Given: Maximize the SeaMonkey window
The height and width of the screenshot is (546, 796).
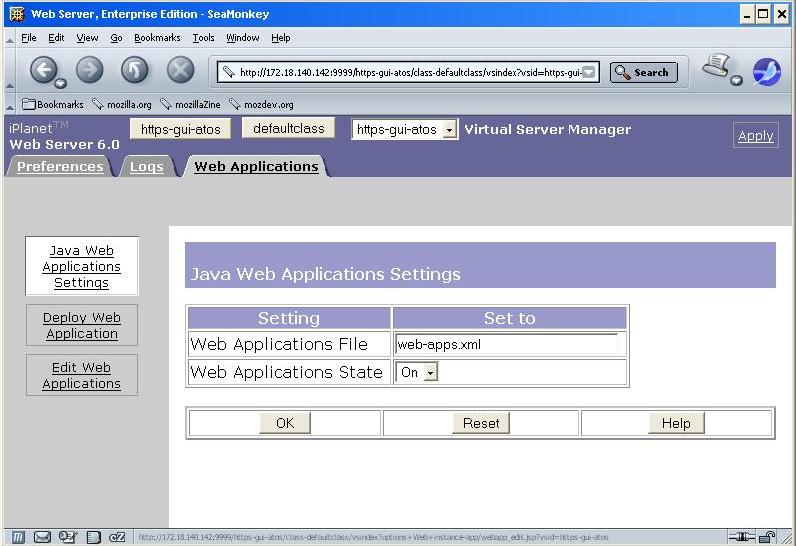Looking at the screenshot, I should (x=763, y=14).
